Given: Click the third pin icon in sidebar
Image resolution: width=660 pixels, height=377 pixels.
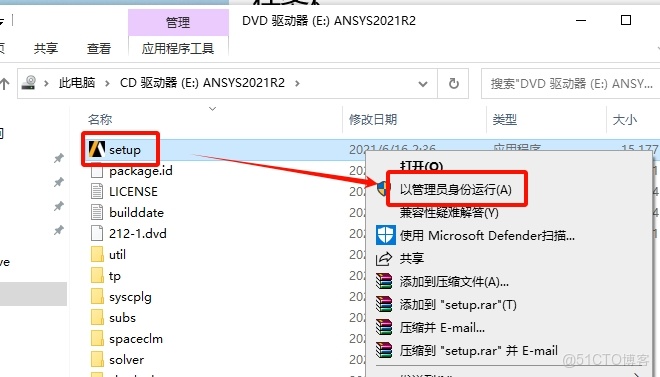Looking at the screenshot, I should (x=59, y=206).
